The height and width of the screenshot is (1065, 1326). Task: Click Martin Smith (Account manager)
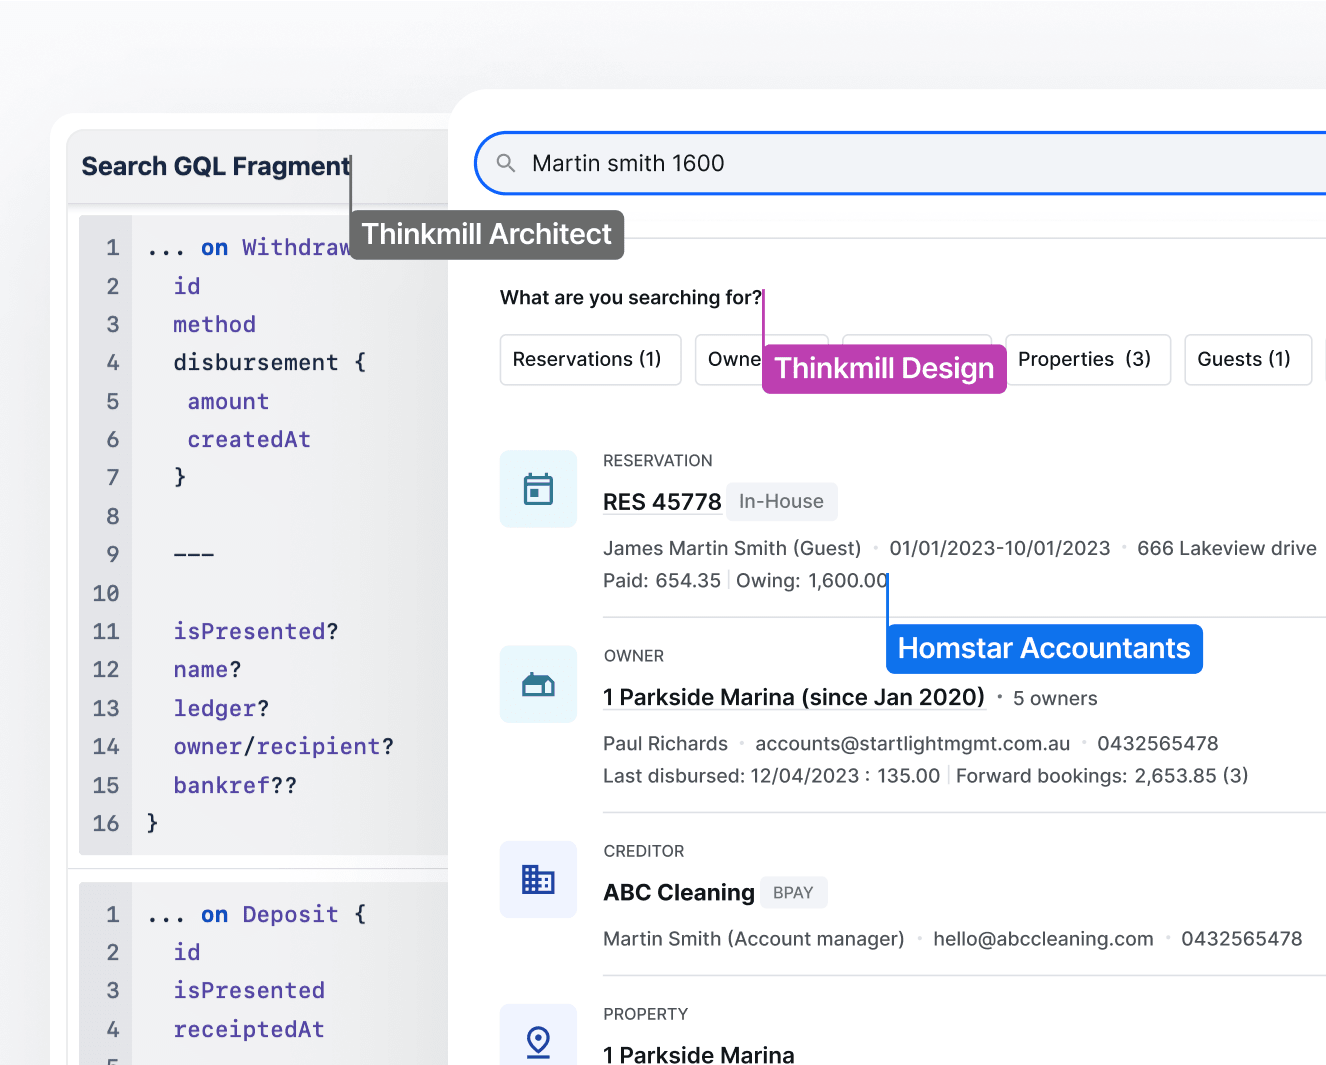[x=754, y=938]
